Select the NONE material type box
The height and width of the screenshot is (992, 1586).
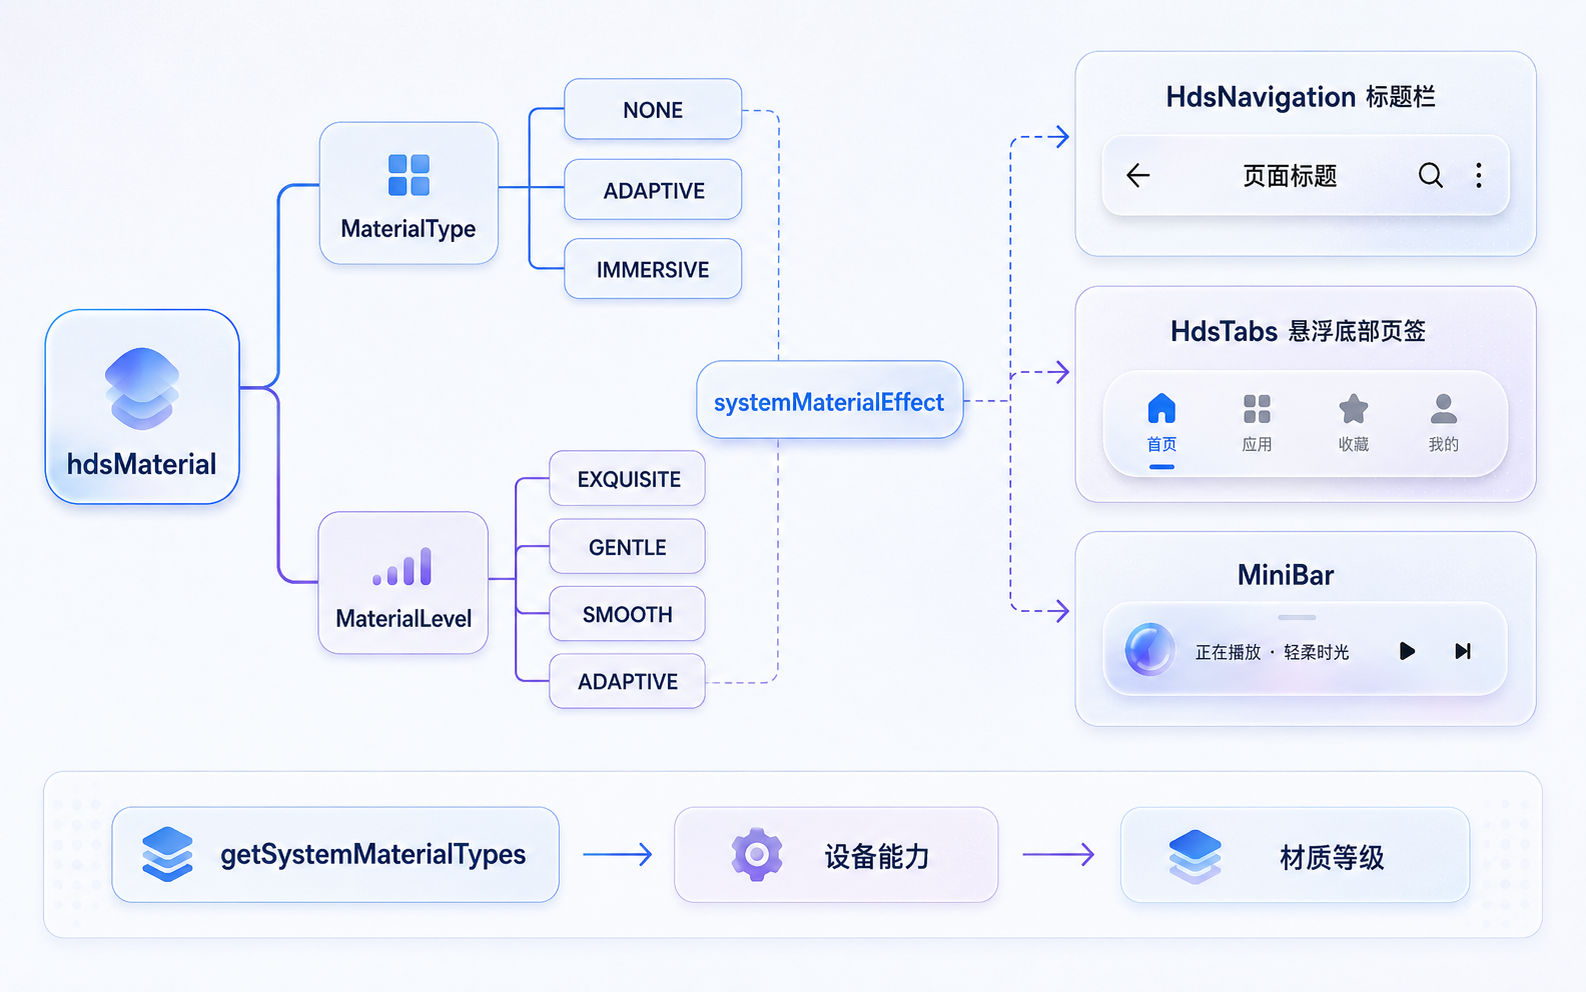653,109
